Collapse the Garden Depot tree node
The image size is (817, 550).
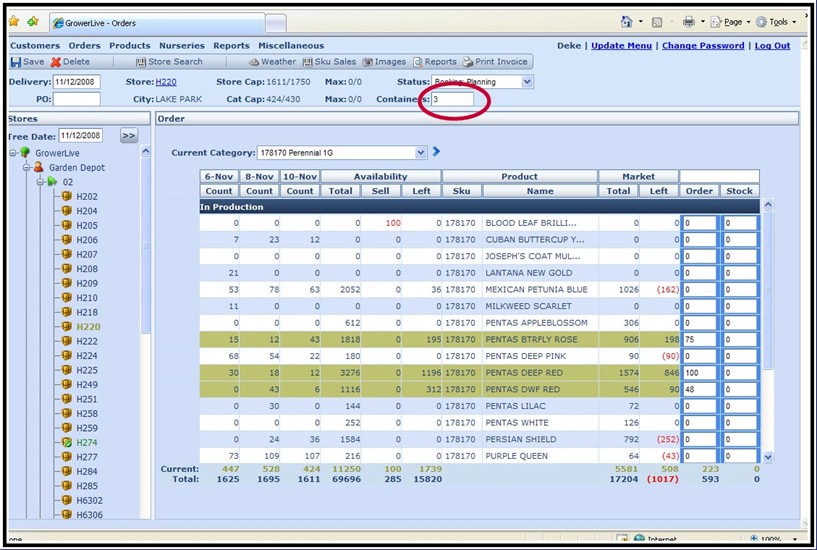26,168
